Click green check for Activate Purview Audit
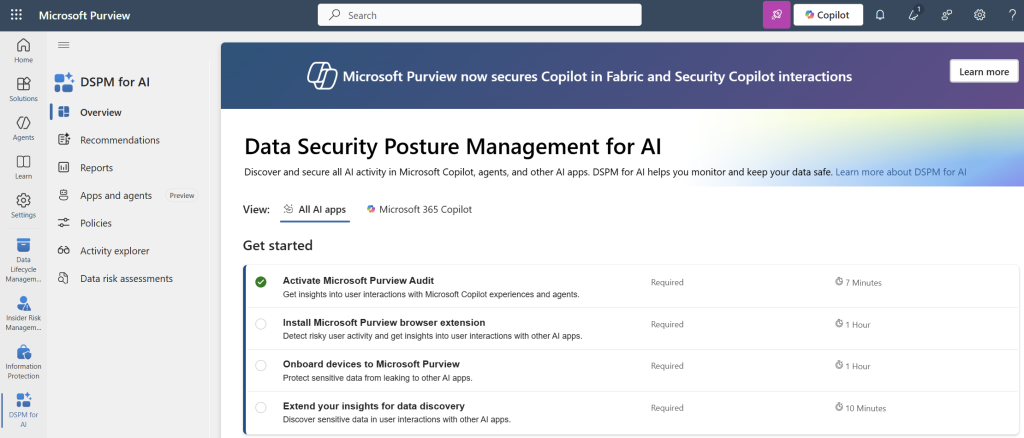Image resolution: width=1024 pixels, height=438 pixels. 261,282
